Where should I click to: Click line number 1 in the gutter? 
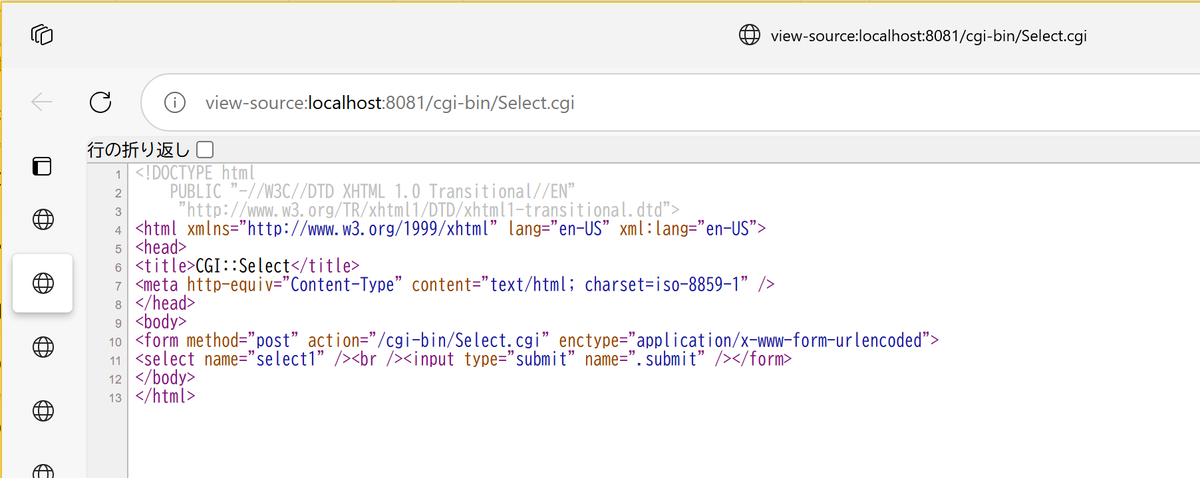(118, 174)
